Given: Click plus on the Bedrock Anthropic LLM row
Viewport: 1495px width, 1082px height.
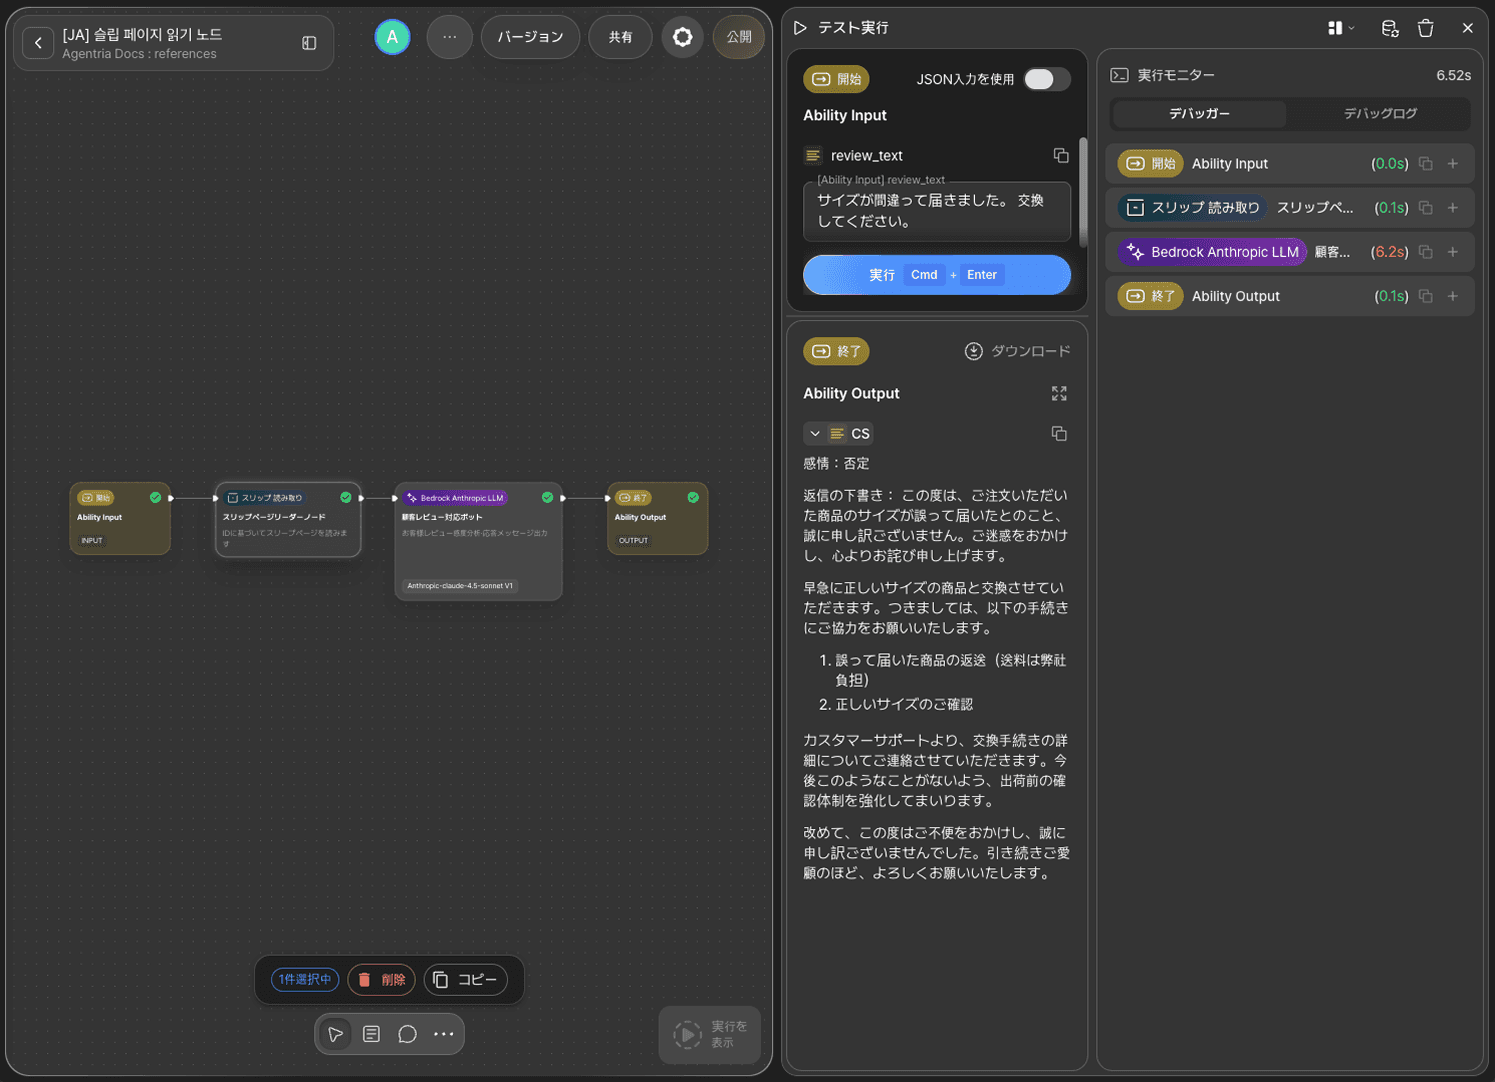Looking at the screenshot, I should coord(1453,252).
